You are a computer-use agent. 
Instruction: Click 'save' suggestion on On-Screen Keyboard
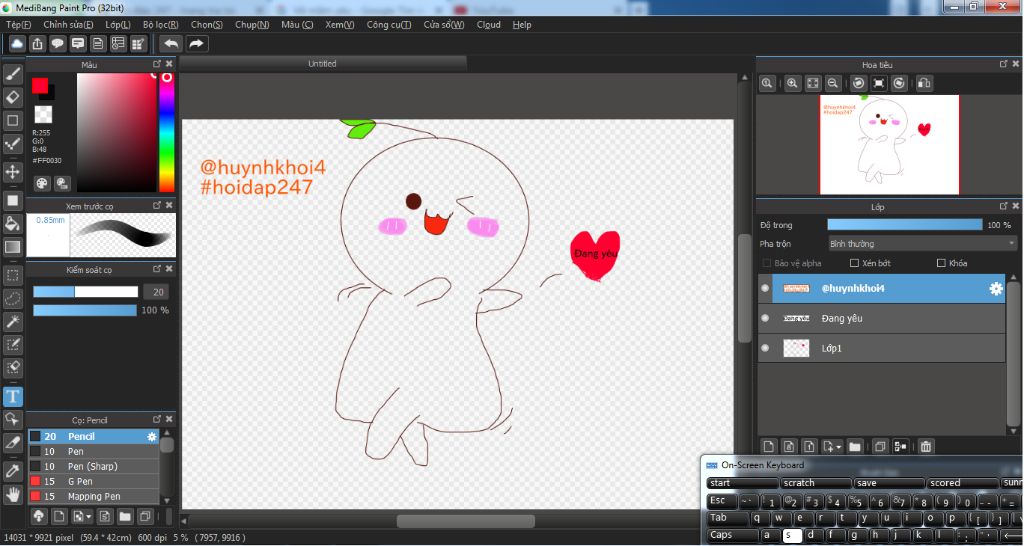[x=889, y=483]
